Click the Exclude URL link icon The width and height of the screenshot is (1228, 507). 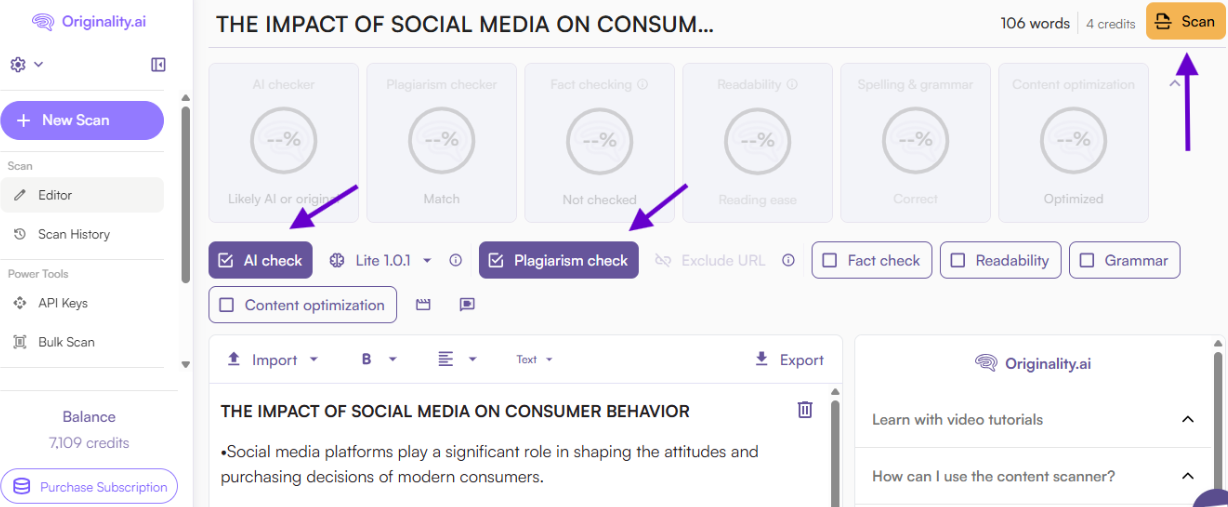663,260
